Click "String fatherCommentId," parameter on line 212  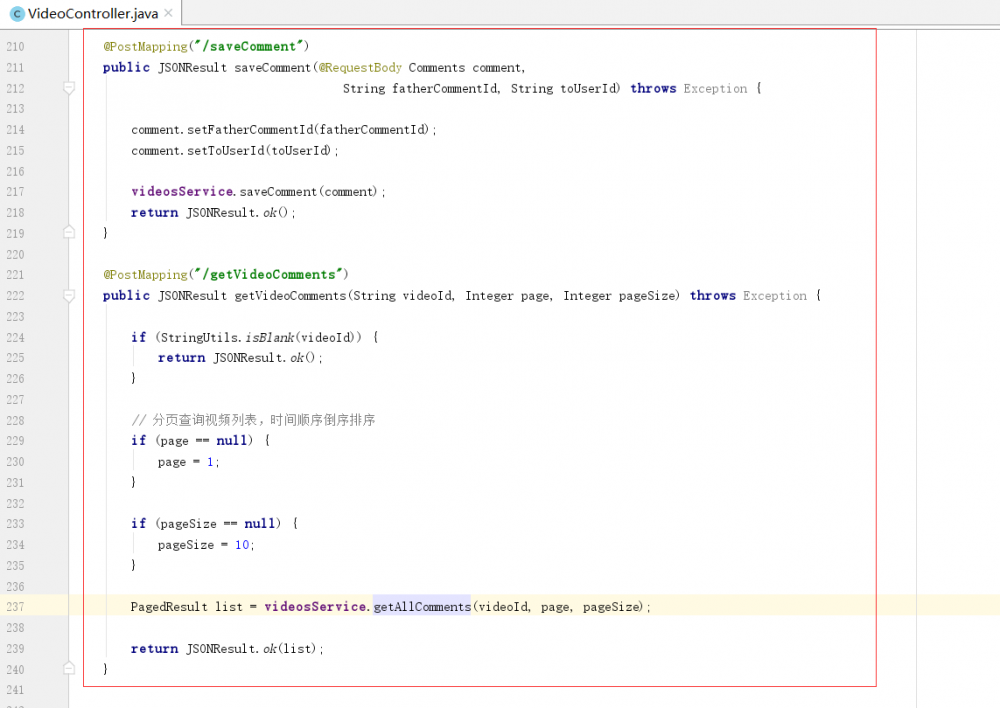(x=422, y=89)
